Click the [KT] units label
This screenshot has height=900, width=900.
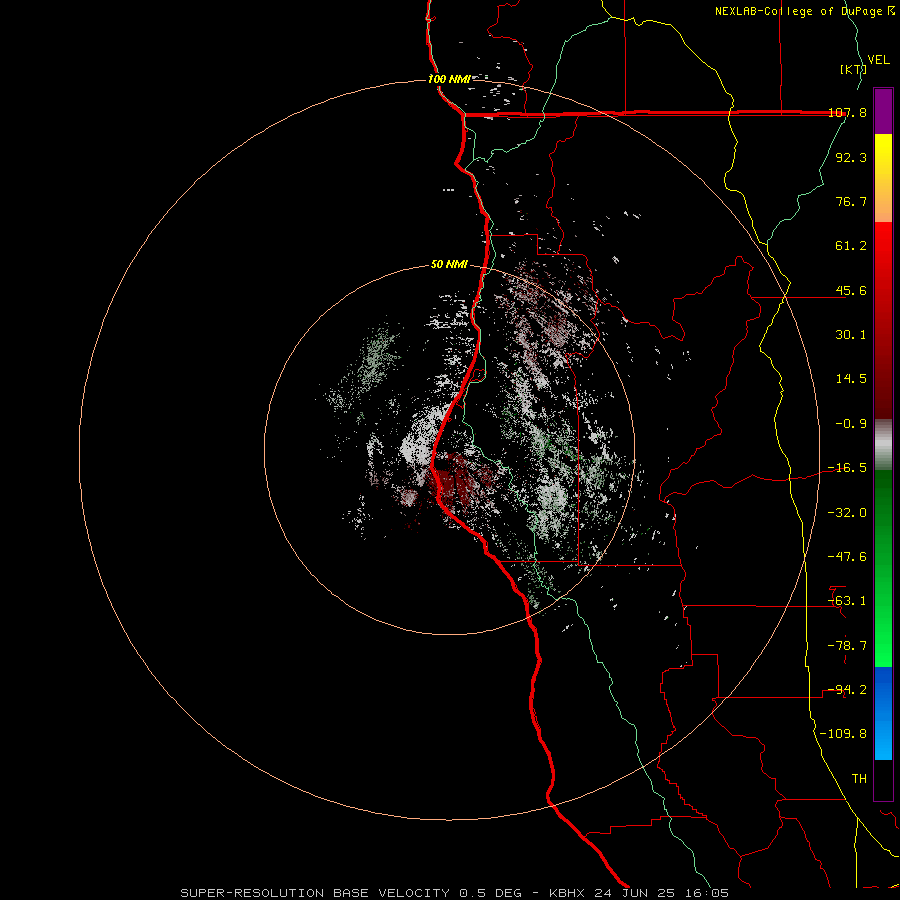click(853, 69)
